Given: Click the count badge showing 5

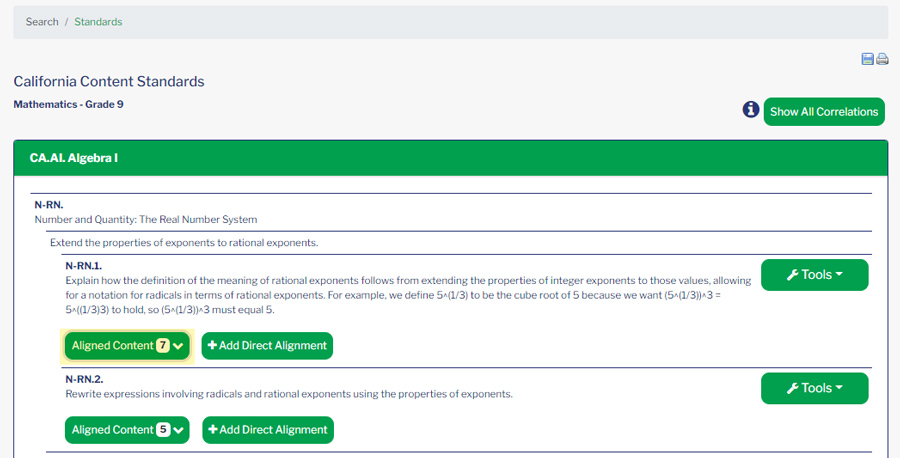Looking at the screenshot, I should (x=162, y=430).
